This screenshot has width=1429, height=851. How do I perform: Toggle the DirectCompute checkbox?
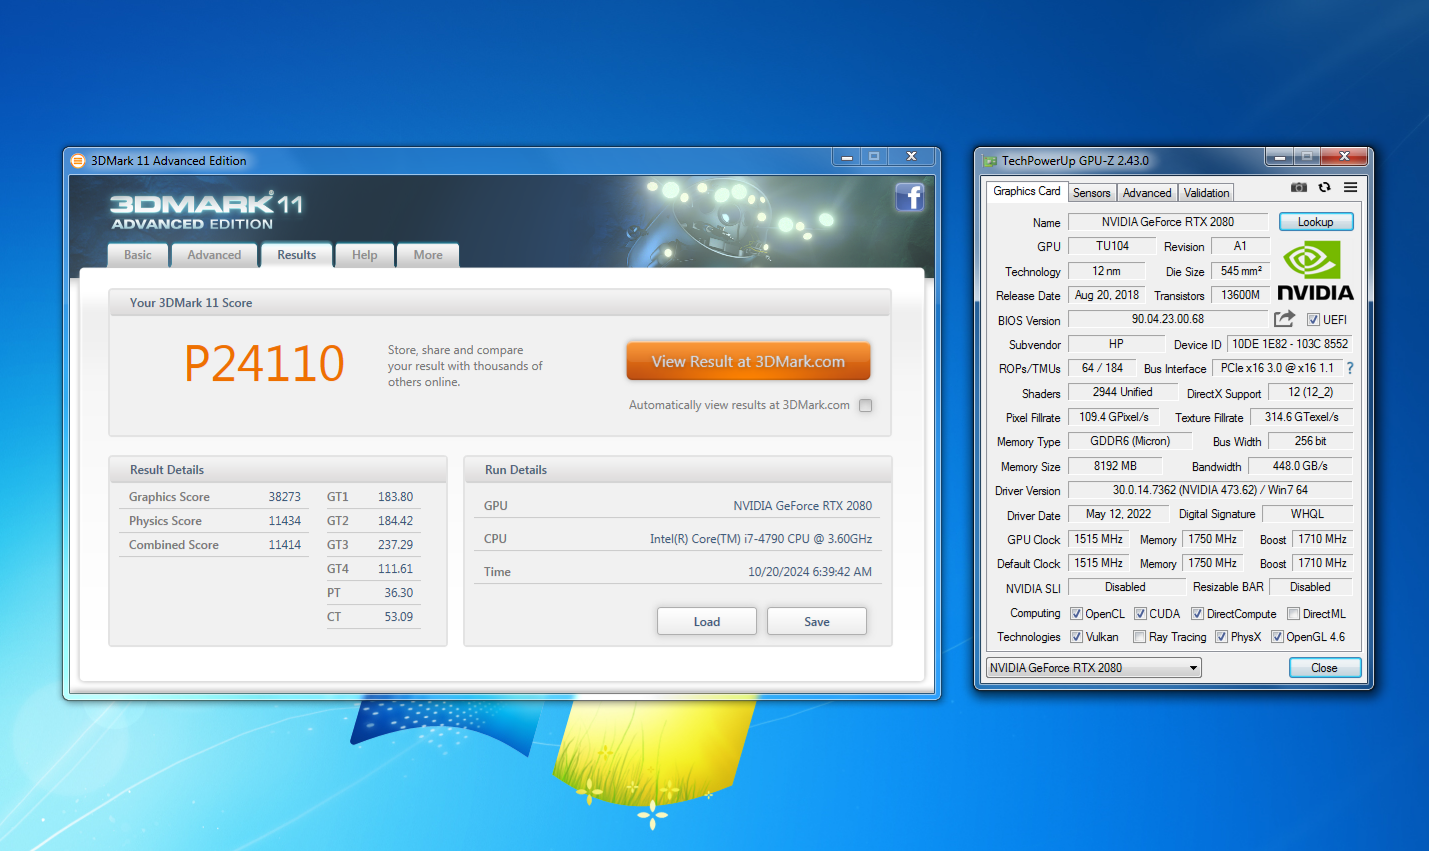[1197, 614]
